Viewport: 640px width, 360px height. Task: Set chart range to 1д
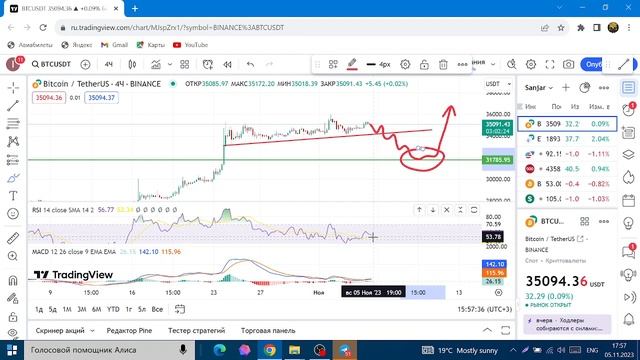pyautogui.click(x=39, y=309)
